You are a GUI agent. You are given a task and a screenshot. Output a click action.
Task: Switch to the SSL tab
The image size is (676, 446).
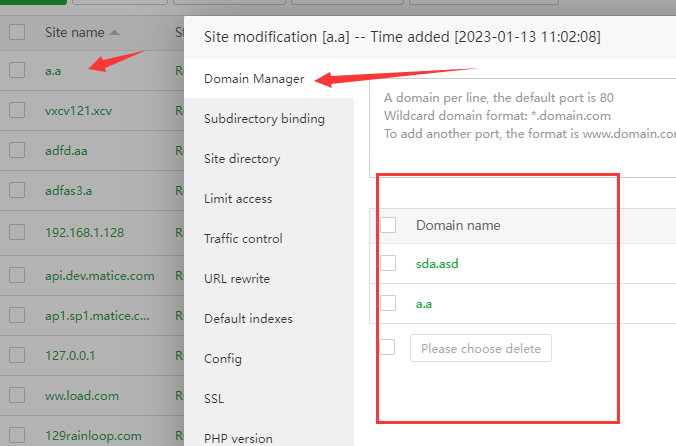pos(214,398)
